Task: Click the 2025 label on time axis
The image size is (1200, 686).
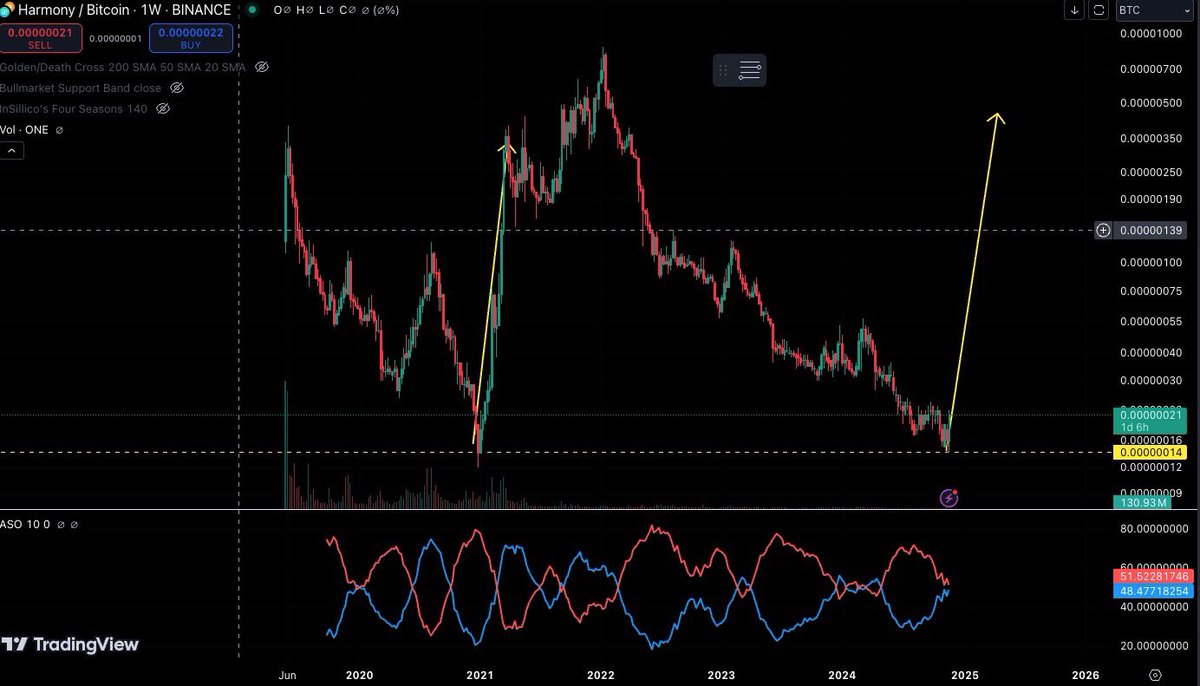Action: [964, 675]
